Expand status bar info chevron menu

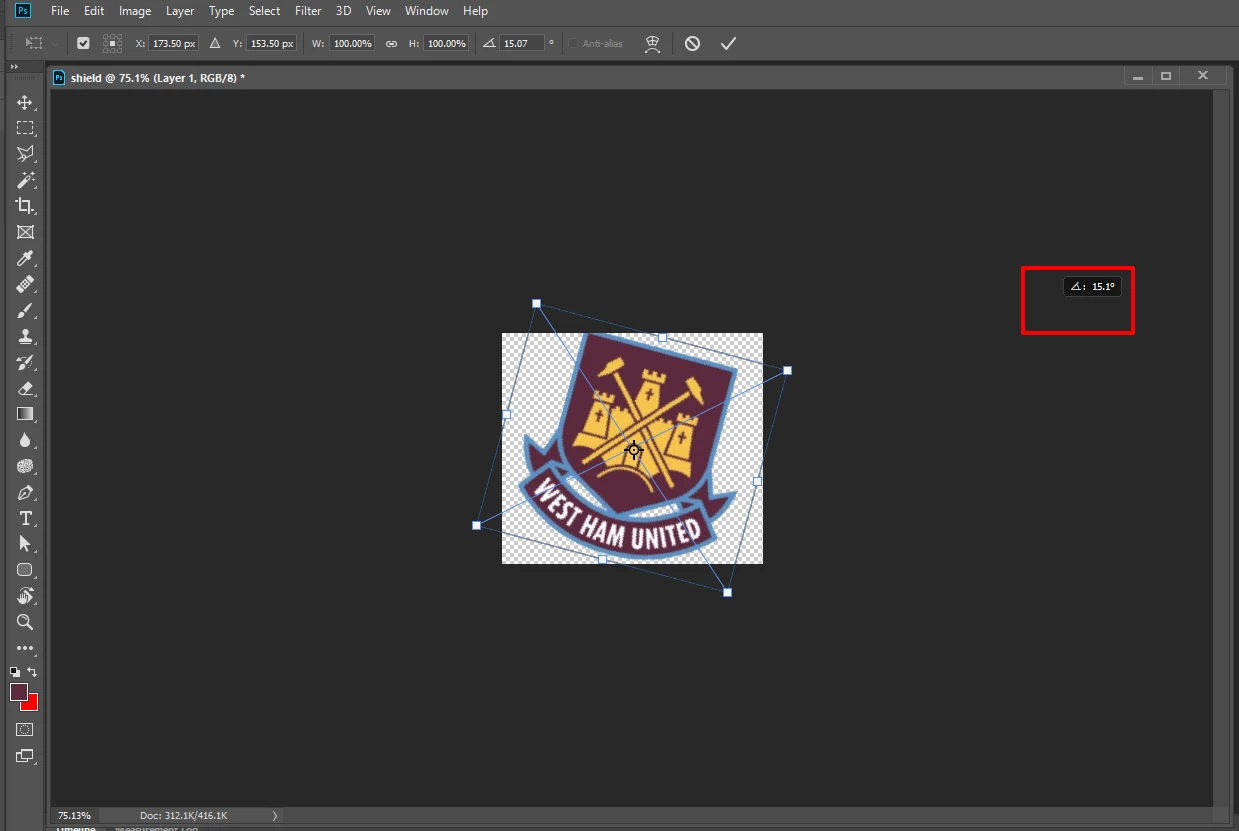click(275, 815)
